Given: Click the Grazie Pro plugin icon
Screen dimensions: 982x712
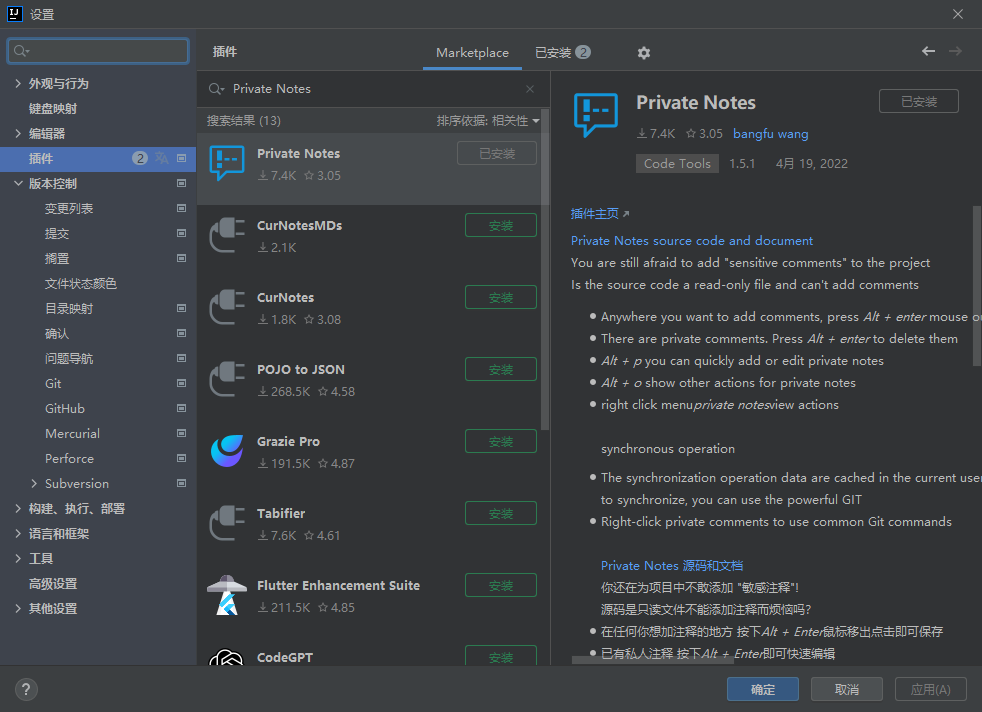Looking at the screenshot, I should (227, 451).
